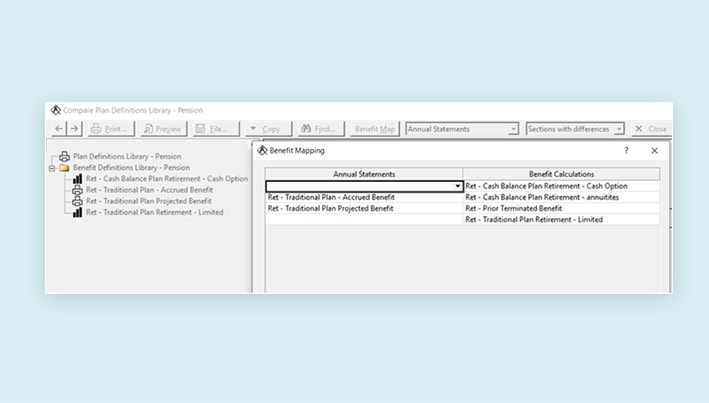Click folder icon beside Benefit Definitions Library

pos(65,168)
